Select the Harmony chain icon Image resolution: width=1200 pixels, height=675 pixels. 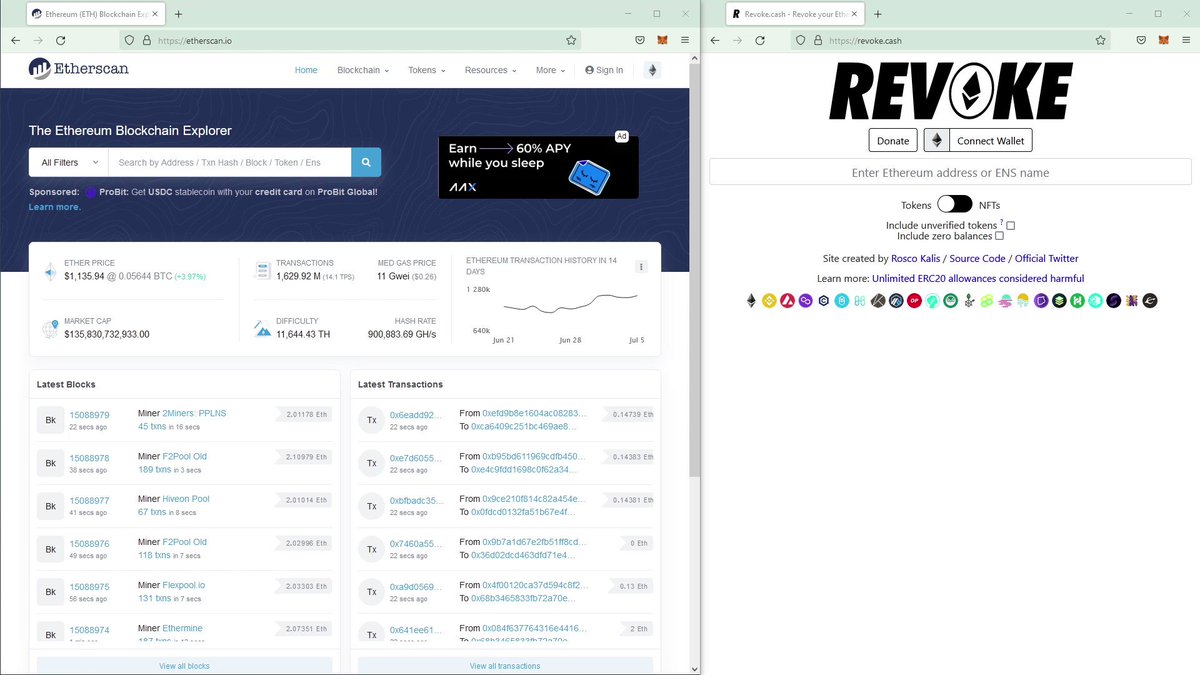coord(860,300)
